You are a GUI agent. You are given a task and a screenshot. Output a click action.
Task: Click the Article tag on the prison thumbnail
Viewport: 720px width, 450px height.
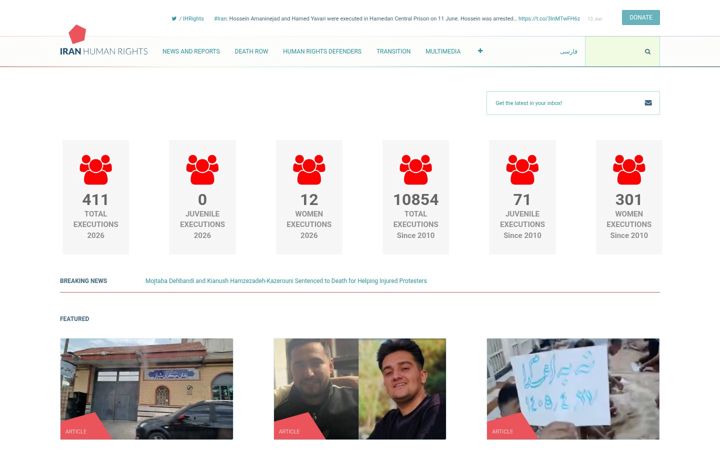pos(76,432)
